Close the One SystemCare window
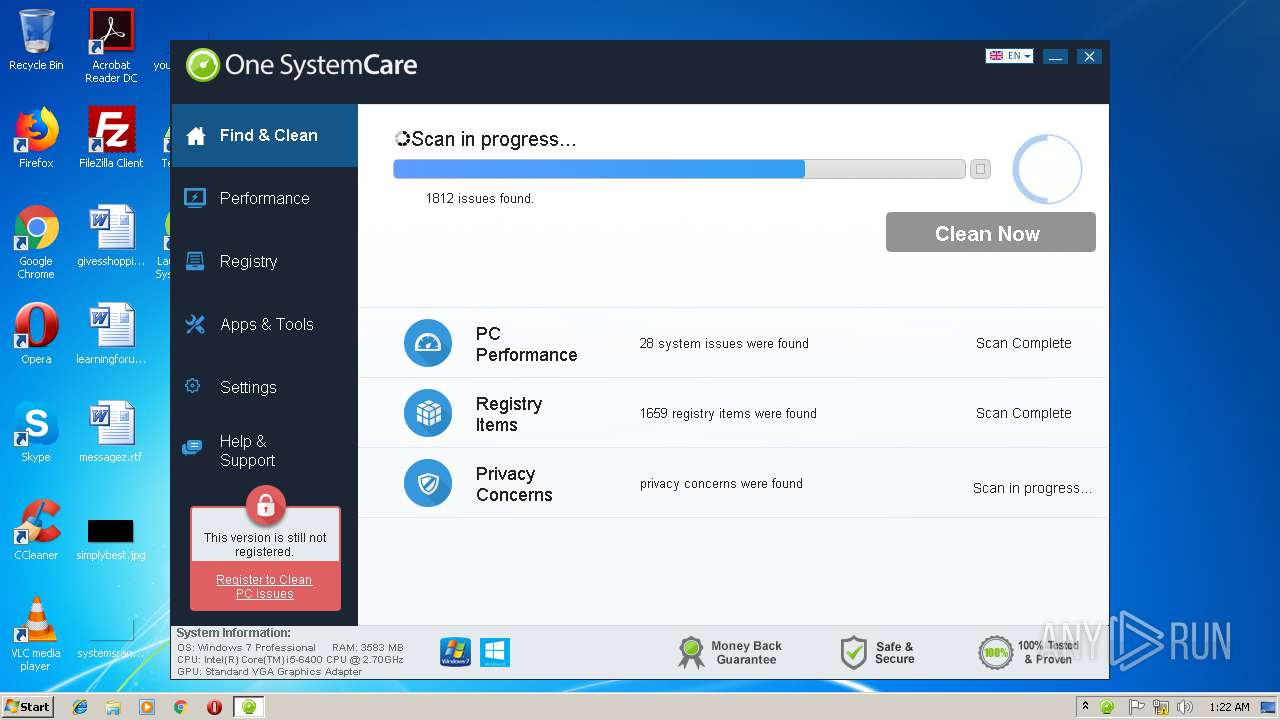Image resolution: width=1280 pixels, height=720 pixels. [x=1089, y=57]
